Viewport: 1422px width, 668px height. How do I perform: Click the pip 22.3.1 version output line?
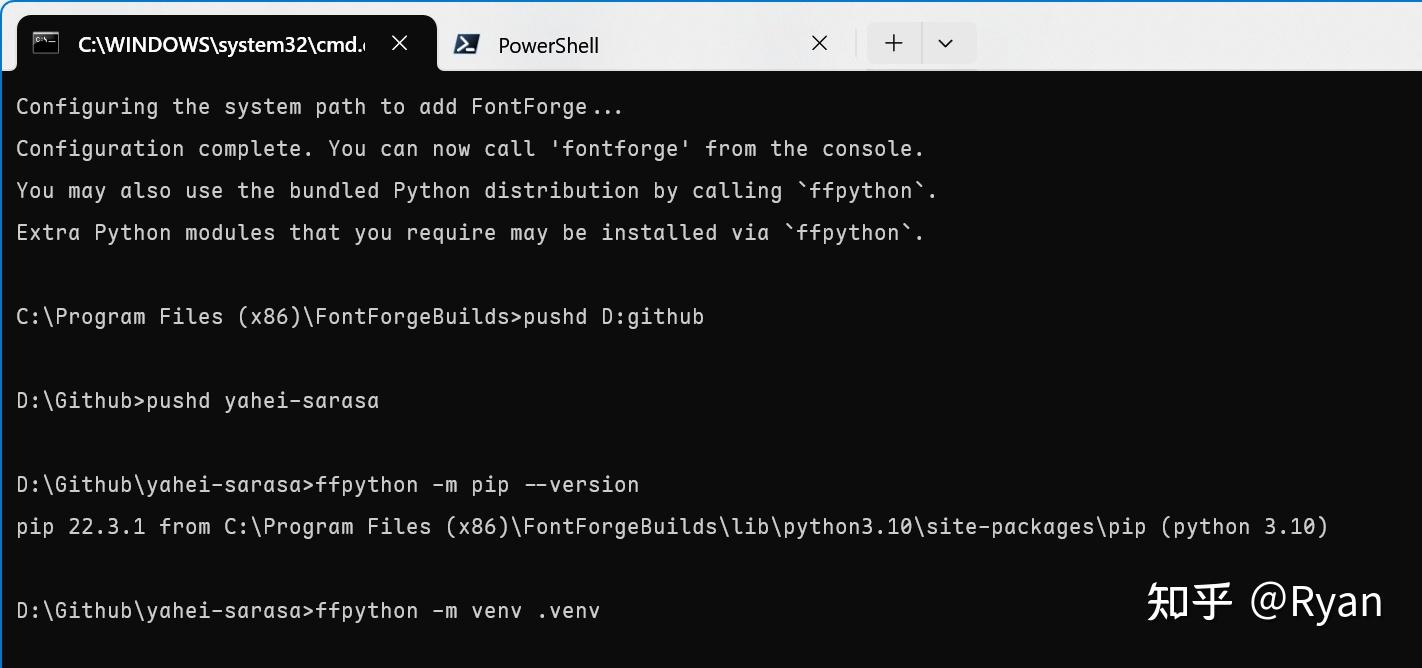670,526
